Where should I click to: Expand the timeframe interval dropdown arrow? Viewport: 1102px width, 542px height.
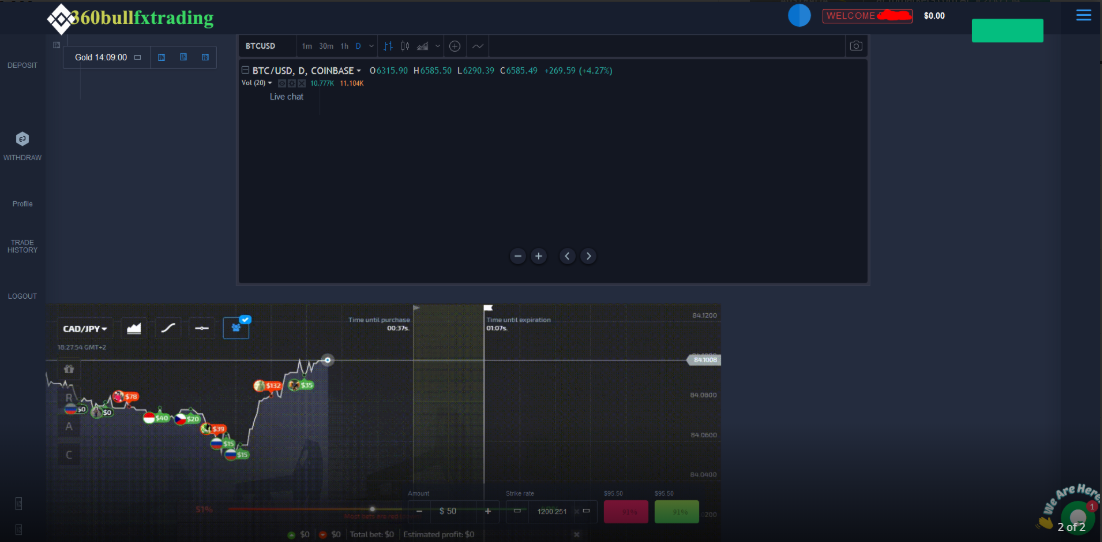tap(372, 46)
